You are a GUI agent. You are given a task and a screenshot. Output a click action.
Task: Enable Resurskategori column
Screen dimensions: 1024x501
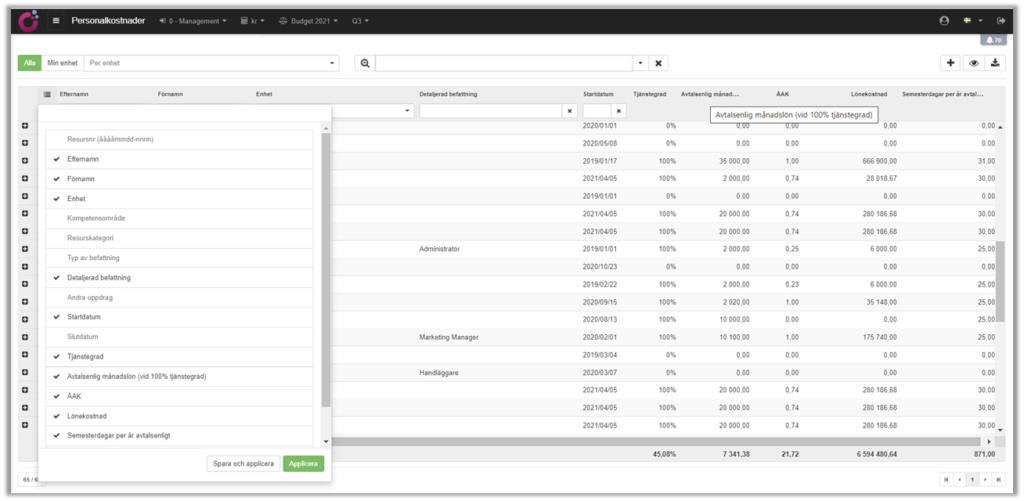(179, 238)
